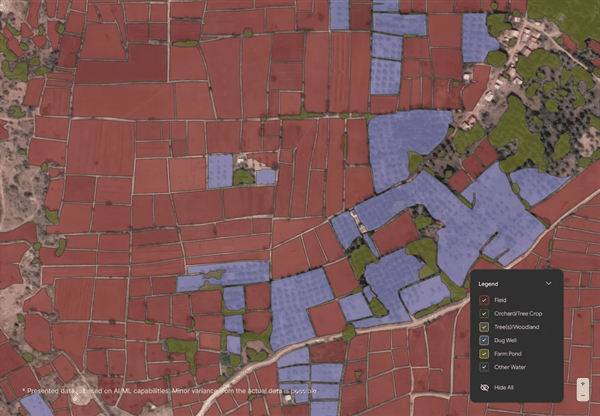
Task: Zoom in using the plus button
Action: point(583,382)
